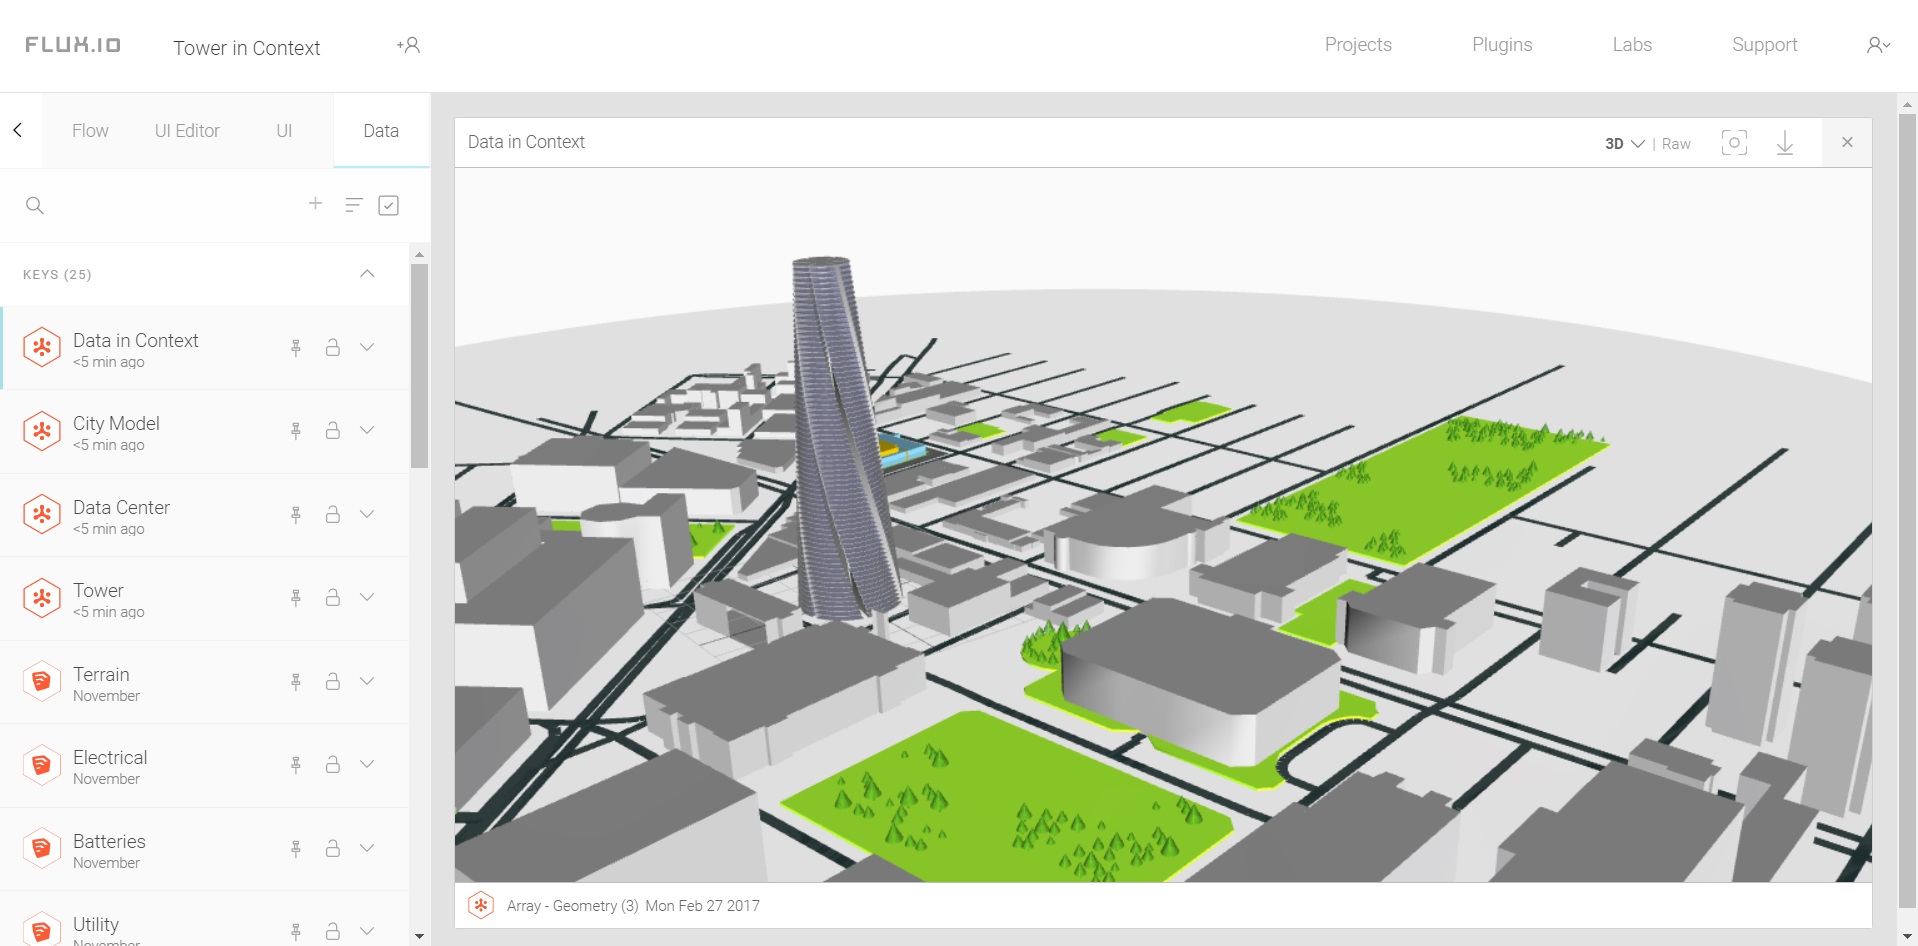Expand the Data in Context key details
The image size is (1918, 946).
pos(367,347)
